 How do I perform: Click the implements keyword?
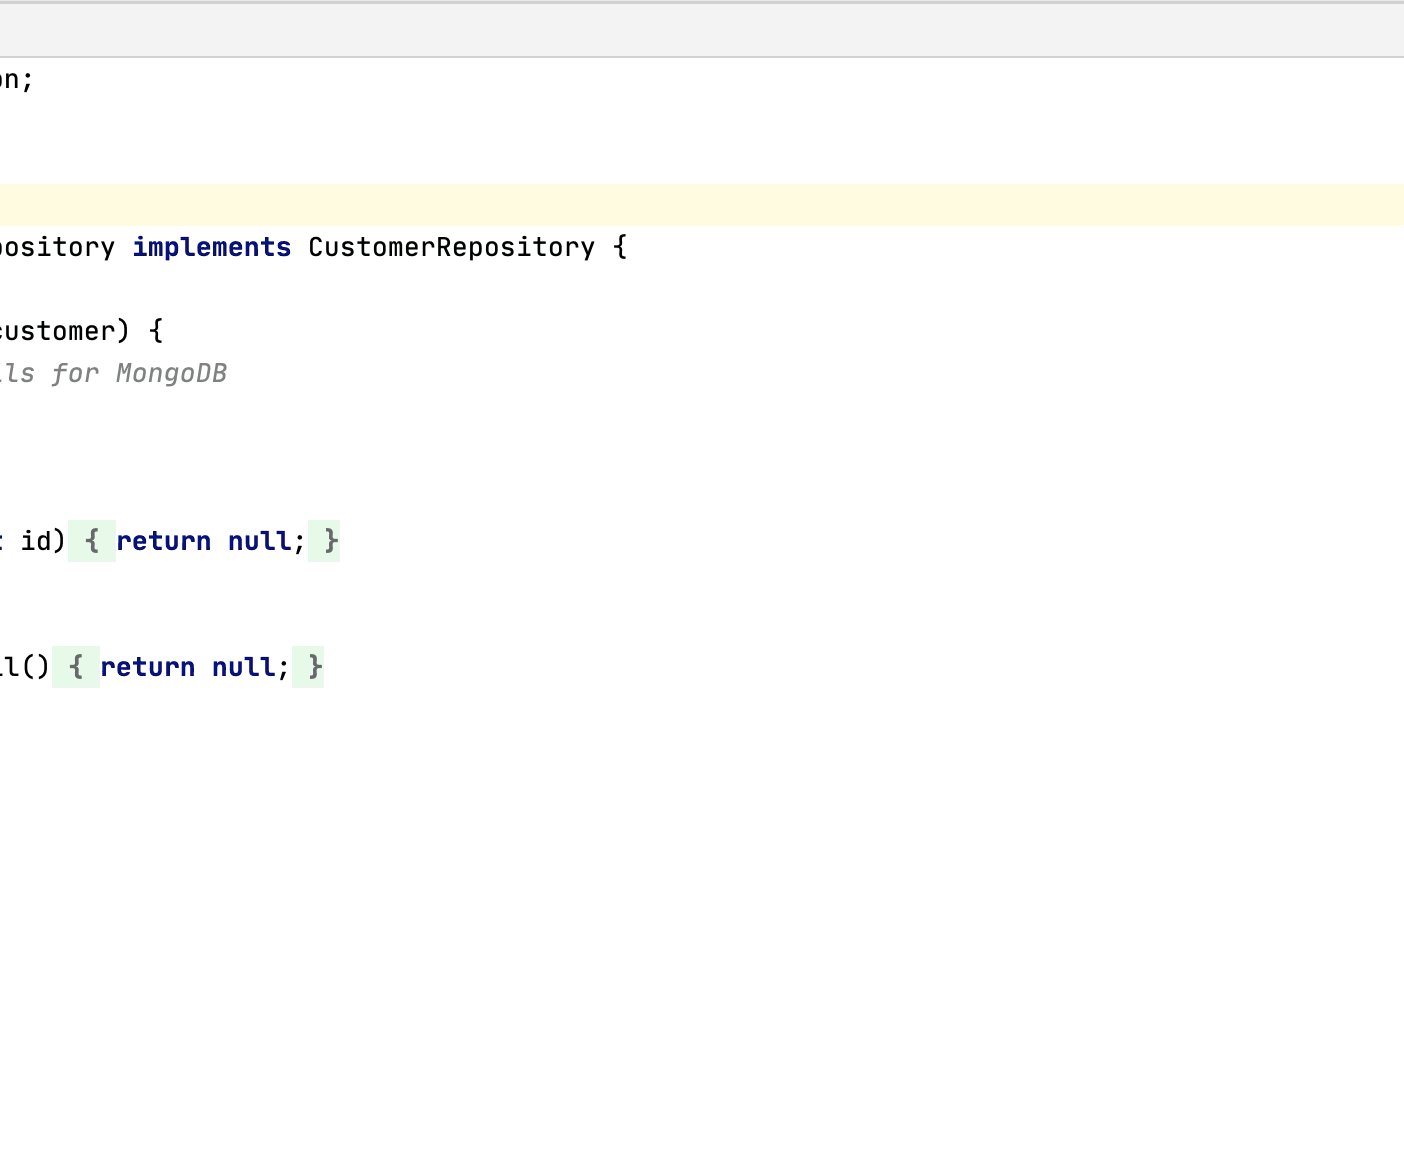[x=212, y=247]
